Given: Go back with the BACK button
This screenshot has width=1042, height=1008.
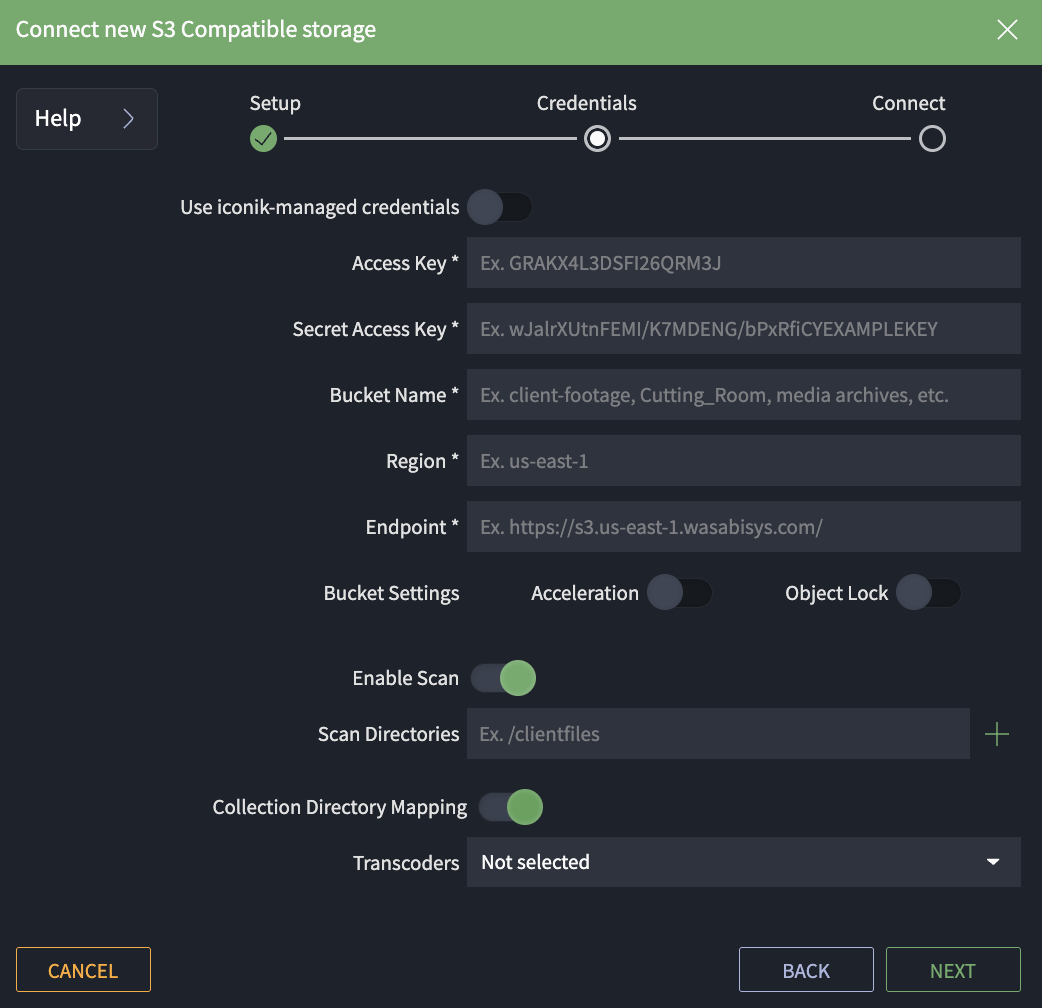Looking at the screenshot, I should [x=806, y=970].
